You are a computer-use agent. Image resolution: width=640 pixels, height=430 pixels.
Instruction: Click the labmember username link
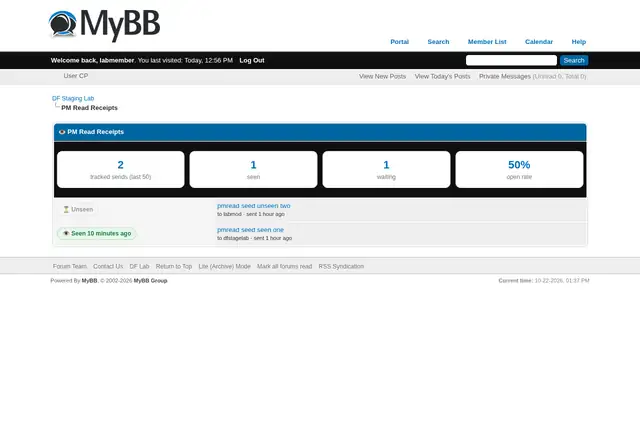(117, 60)
